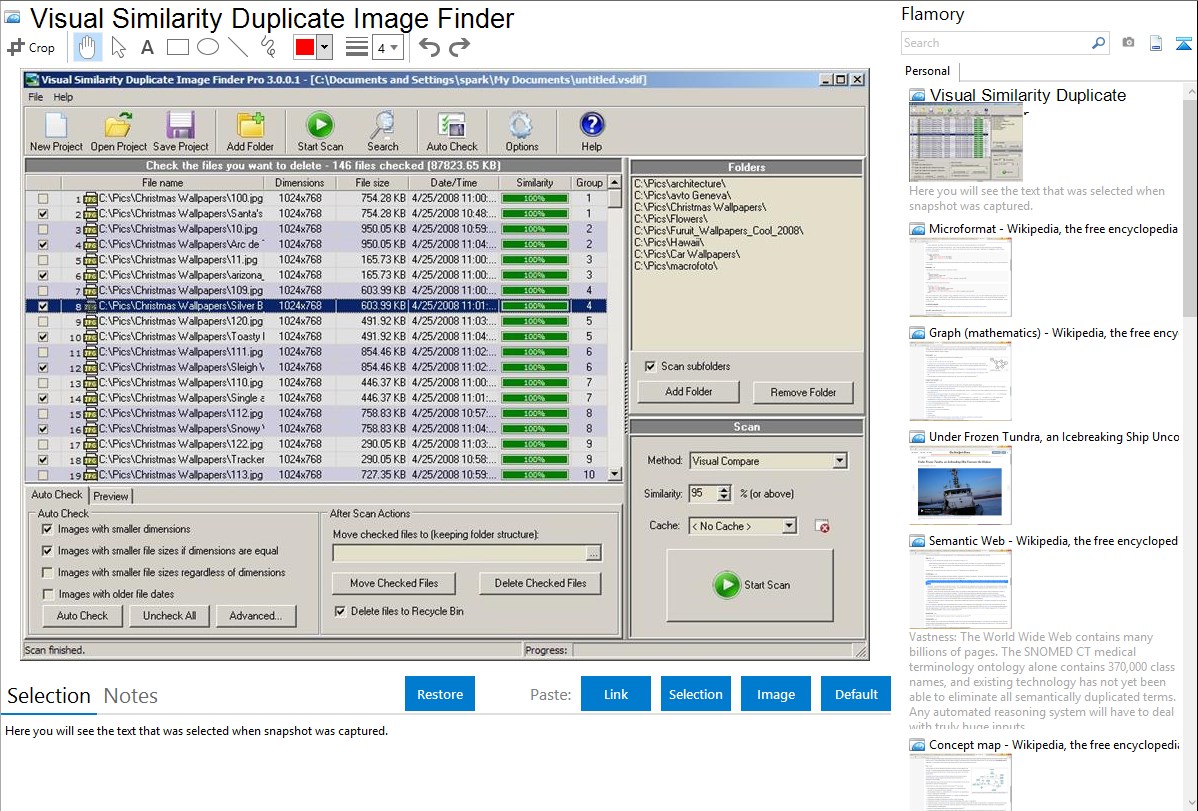The width and height of the screenshot is (1198, 811).
Task: Switch to the Notes tab
Action: (x=131, y=696)
